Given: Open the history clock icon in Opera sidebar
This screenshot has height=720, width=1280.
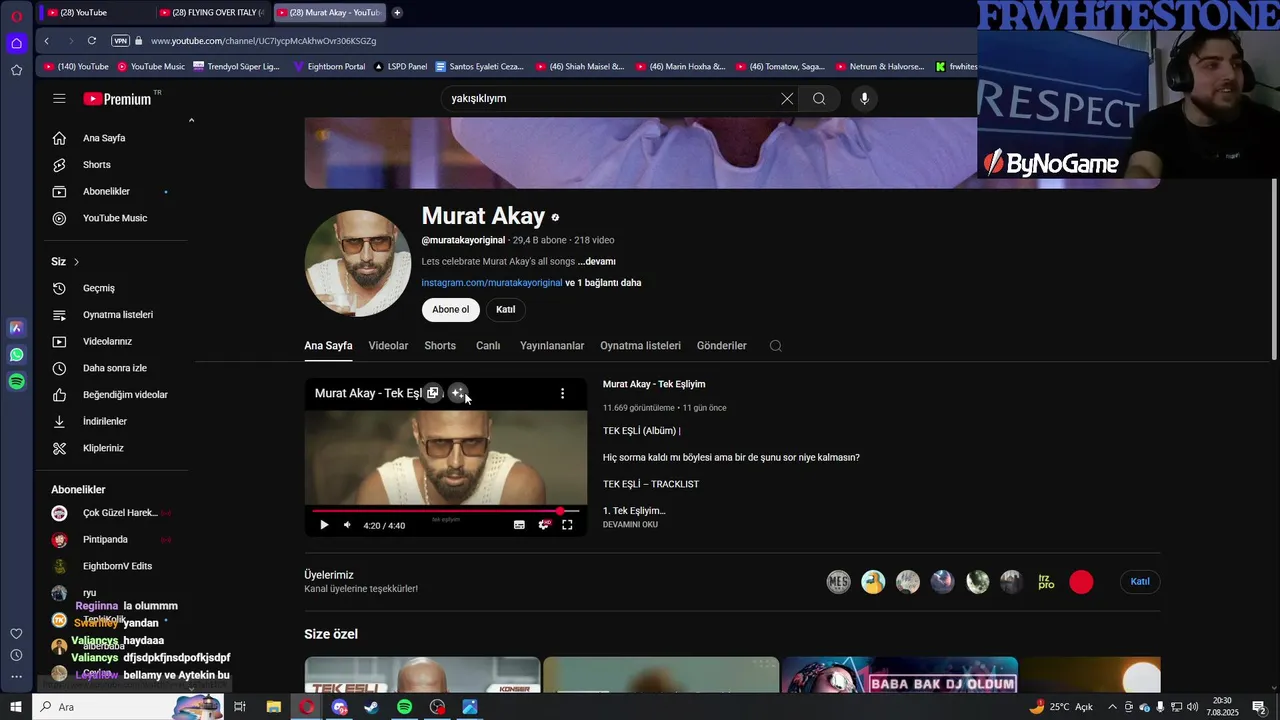Looking at the screenshot, I should [16, 655].
